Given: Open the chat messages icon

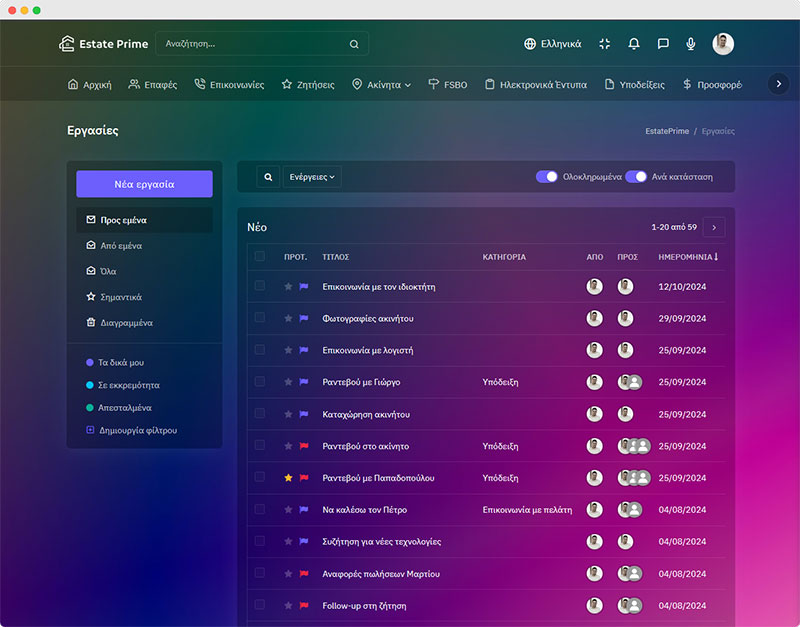Looking at the screenshot, I should (663, 44).
